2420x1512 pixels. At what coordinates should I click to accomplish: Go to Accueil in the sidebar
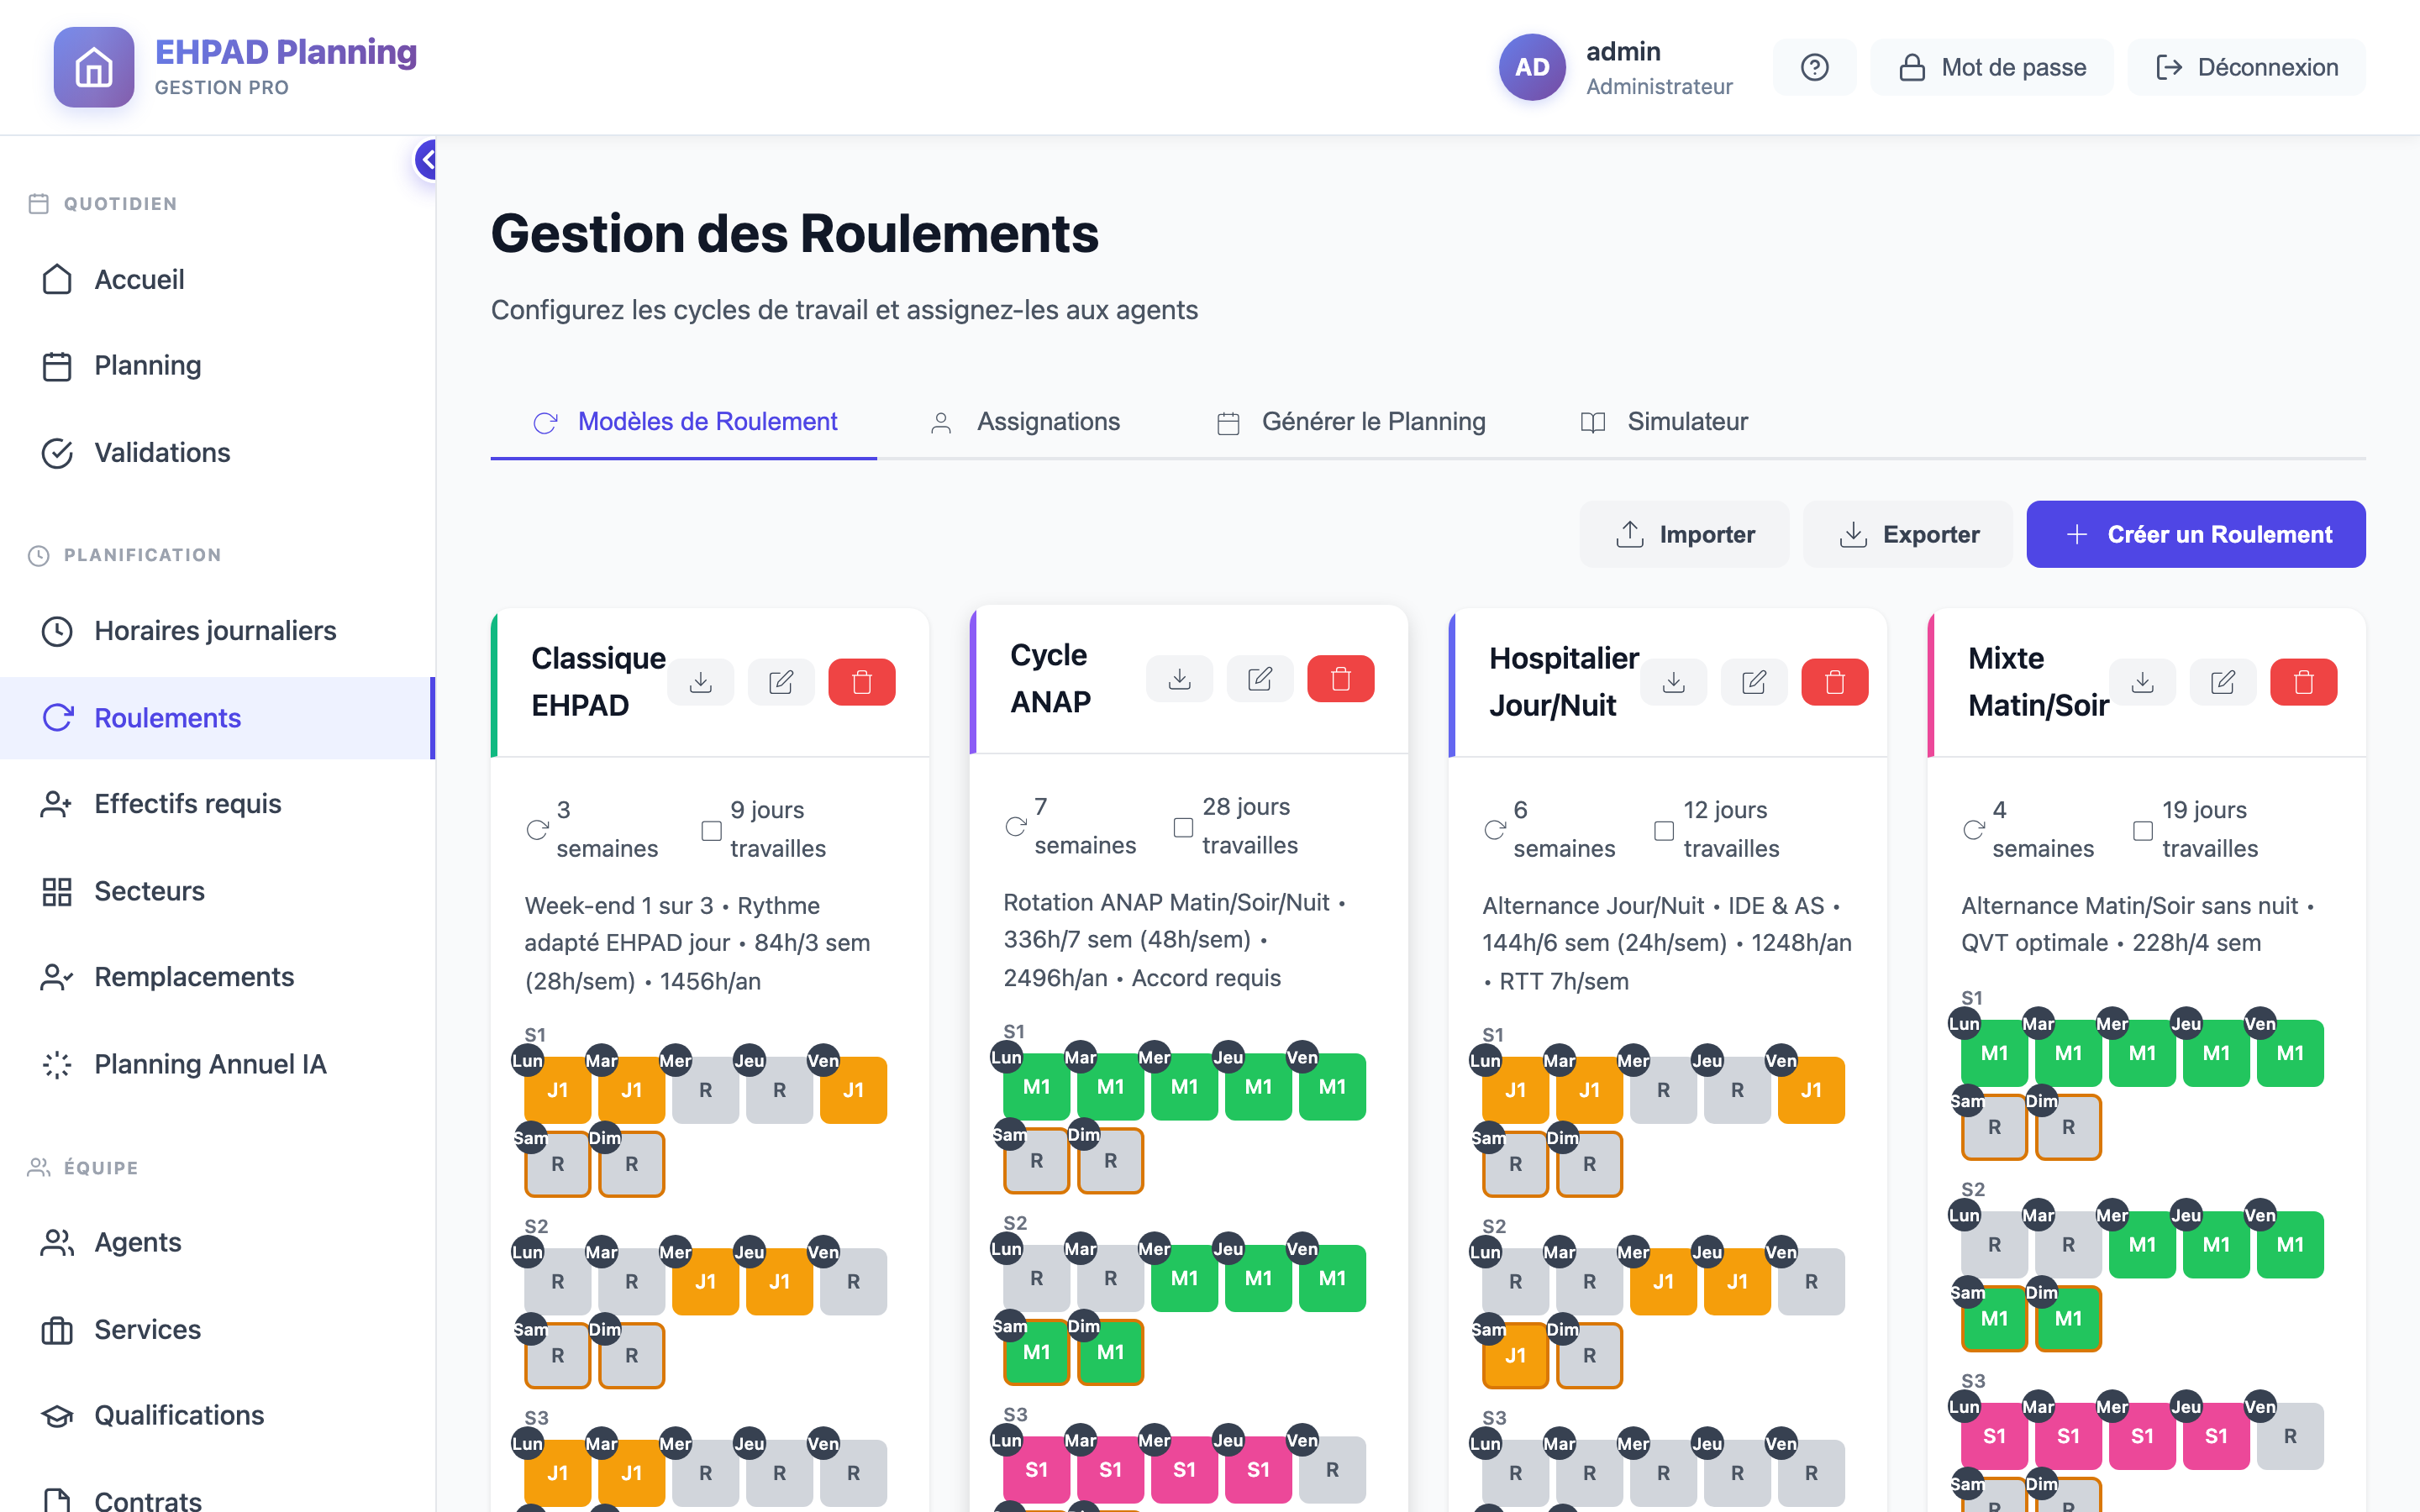[217, 279]
